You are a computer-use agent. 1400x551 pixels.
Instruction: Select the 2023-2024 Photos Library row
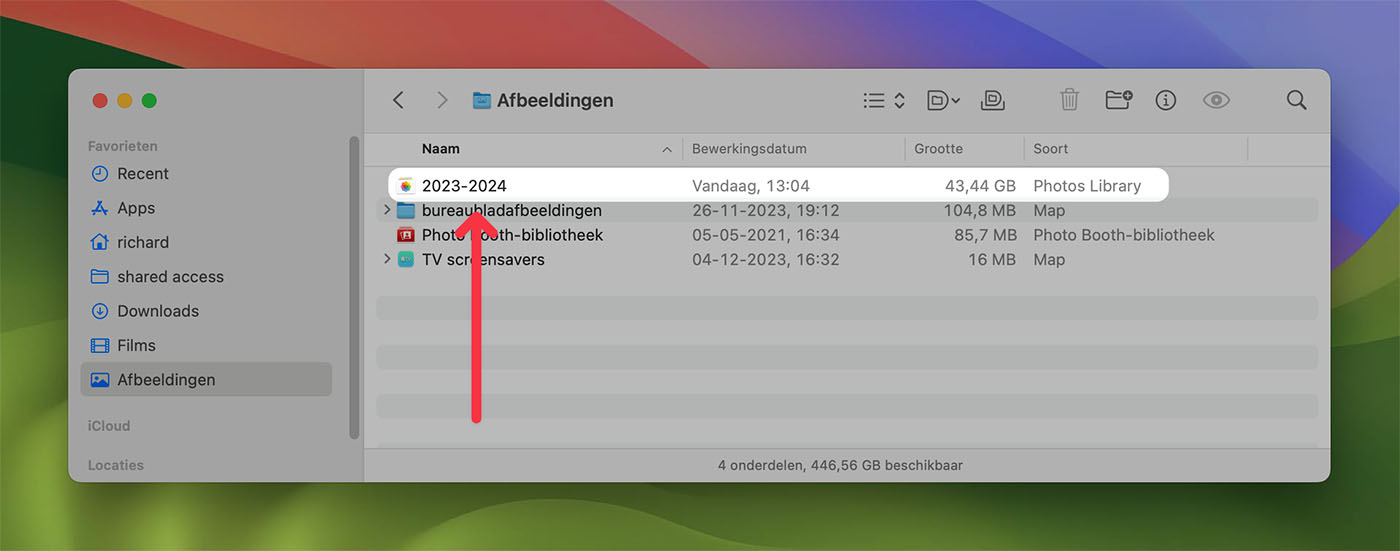click(777, 186)
